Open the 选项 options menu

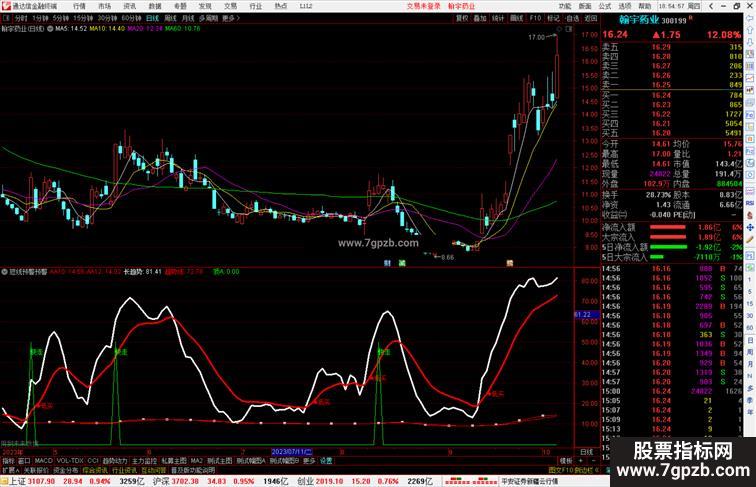click(x=625, y=6)
